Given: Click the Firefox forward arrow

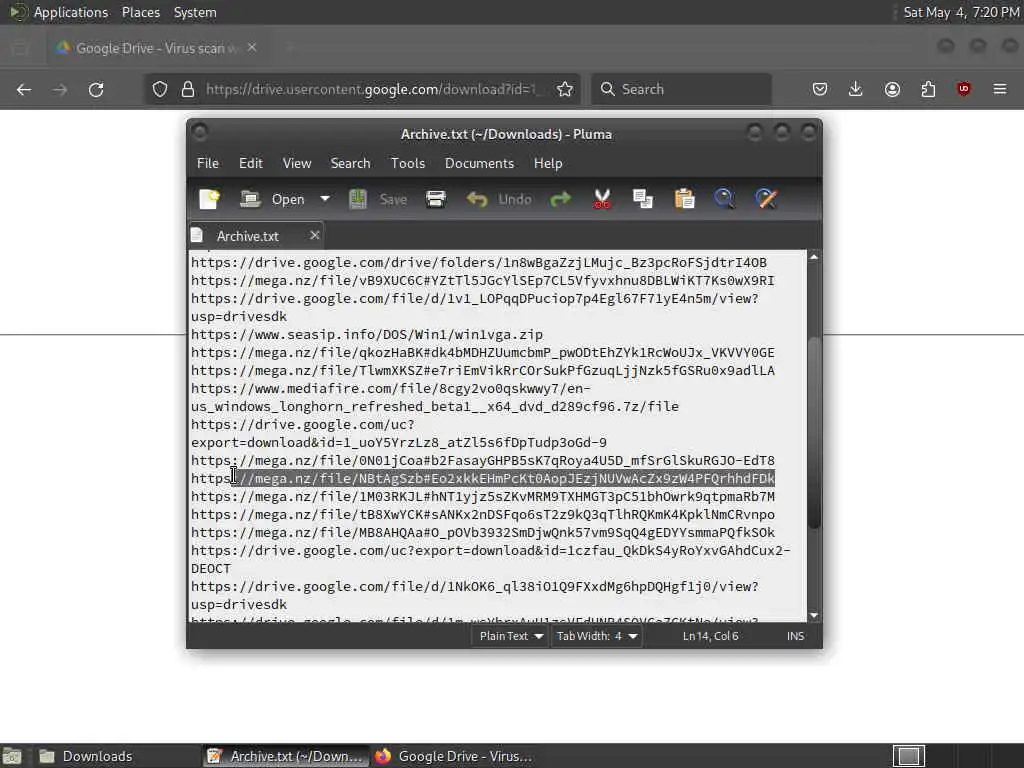Looking at the screenshot, I should 60,89.
